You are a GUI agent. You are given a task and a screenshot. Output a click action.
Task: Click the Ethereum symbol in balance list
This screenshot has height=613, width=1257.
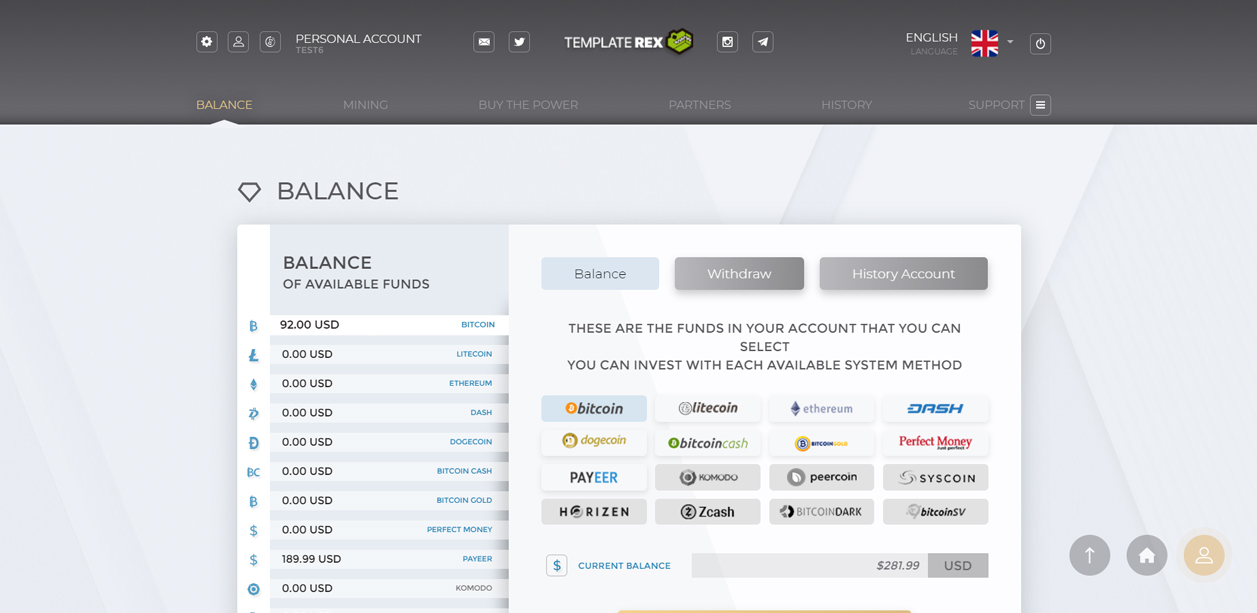(253, 384)
